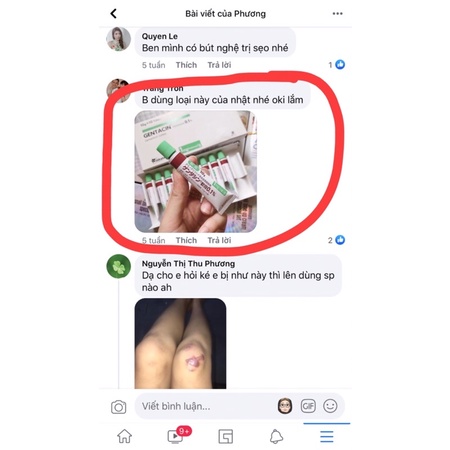The width and height of the screenshot is (450, 450).
Task: Open Nguyễn Thị Thu Phương's profile name
Action: point(188,264)
